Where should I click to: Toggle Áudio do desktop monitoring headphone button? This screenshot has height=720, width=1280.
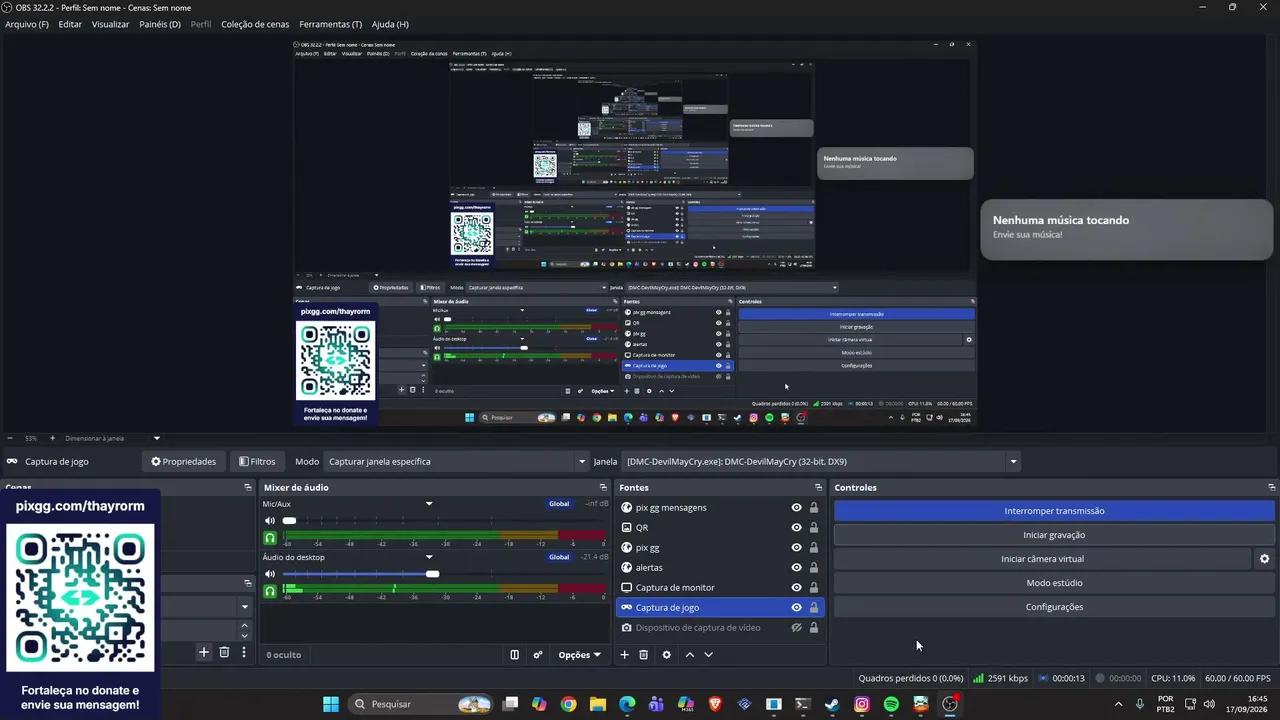[x=269, y=591]
